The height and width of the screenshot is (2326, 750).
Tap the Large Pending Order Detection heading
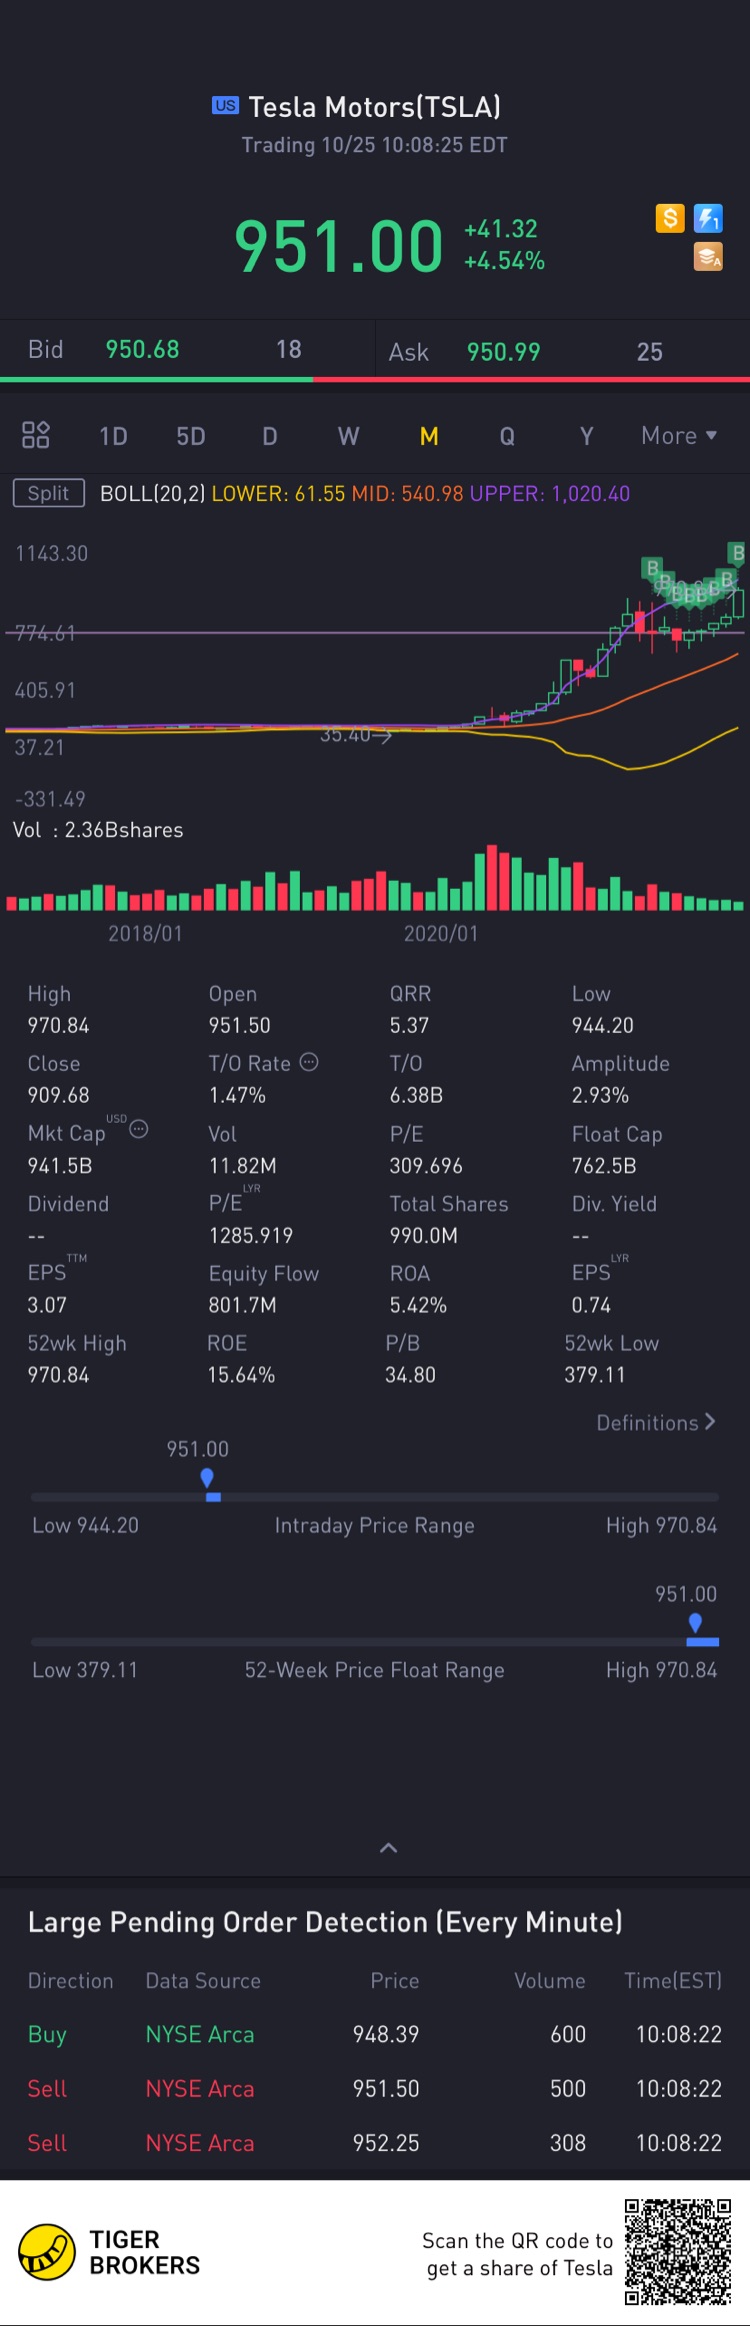coord(325,1922)
